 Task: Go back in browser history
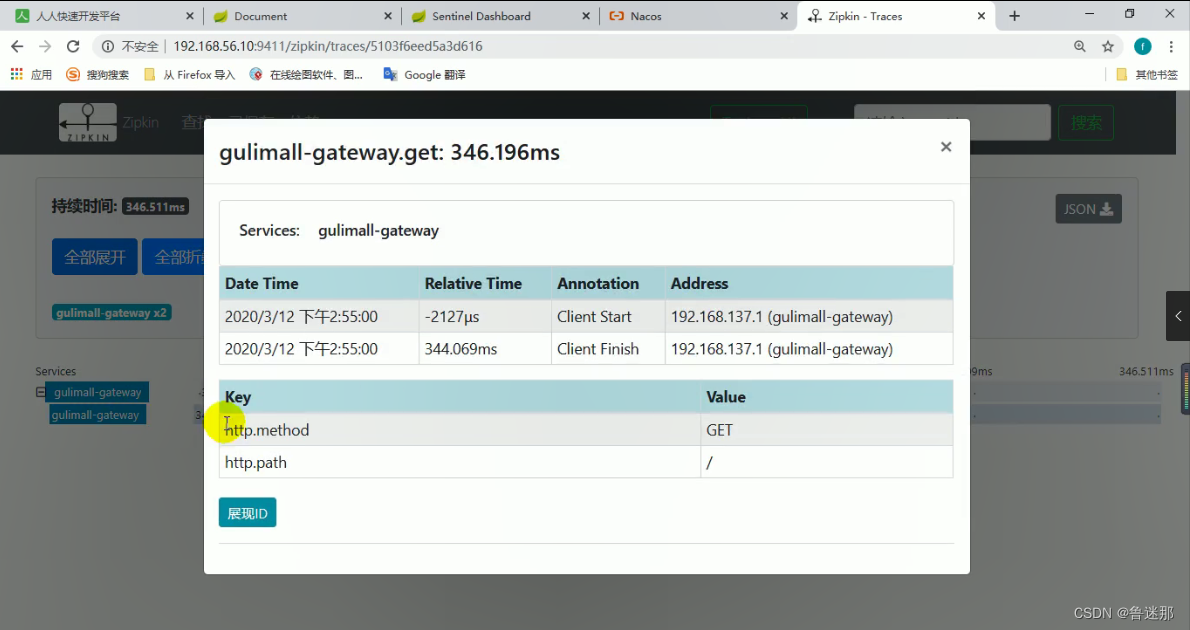17,46
